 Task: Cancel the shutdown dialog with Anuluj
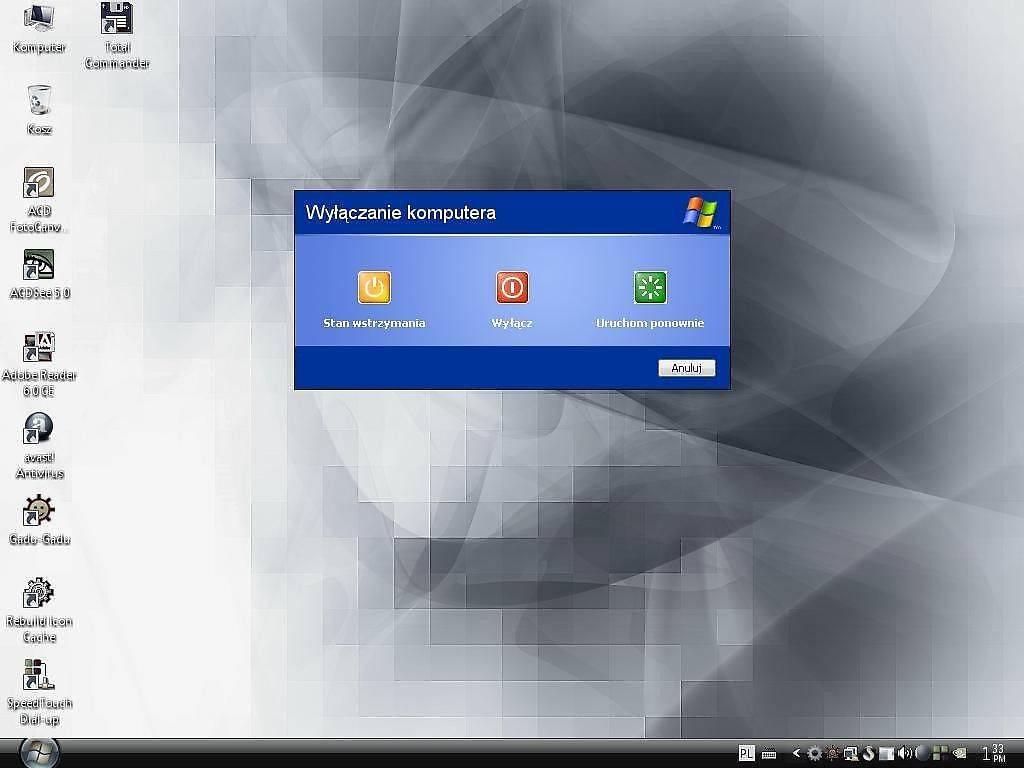click(x=686, y=368)
